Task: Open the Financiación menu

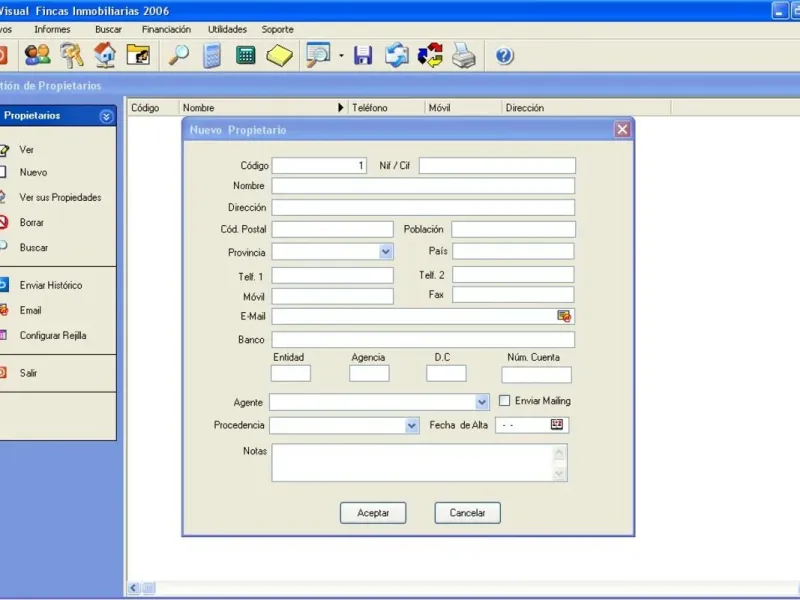Action: 166,29
